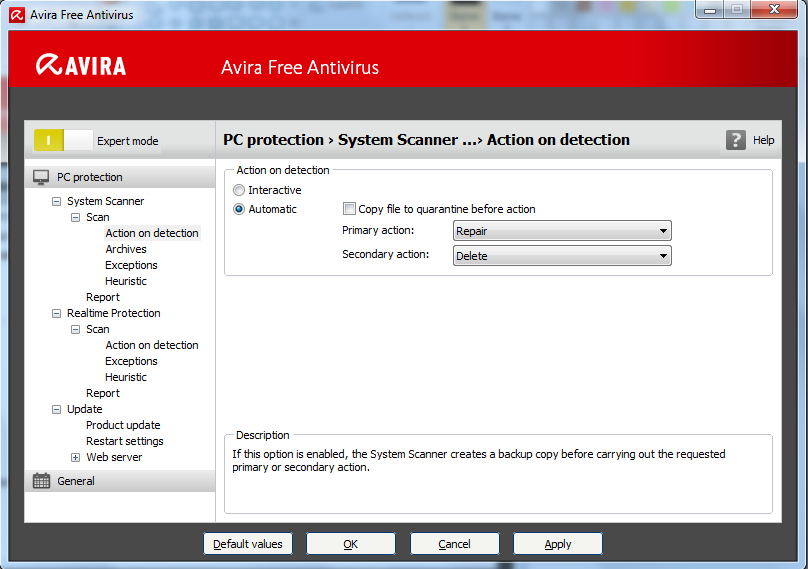808x569 pixels.
Task: Select Heuristic under Realtime Protection scan
Action: [x=126, y=377]
